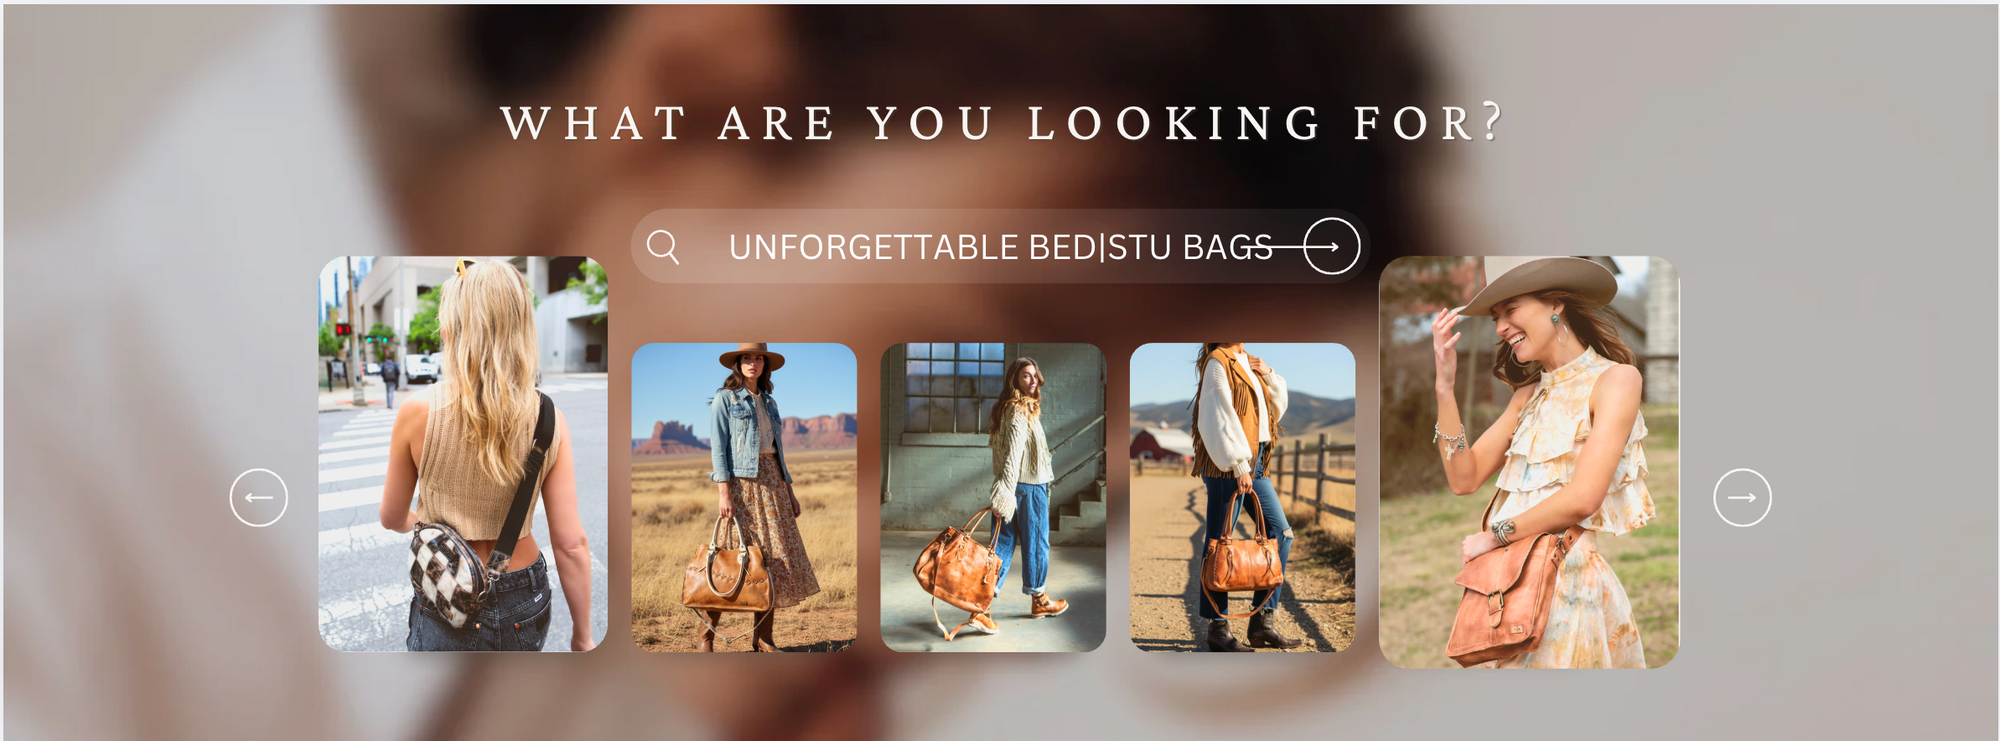
Task: Open the fringe vest ranch fence photo
Action: point(1242,497)
